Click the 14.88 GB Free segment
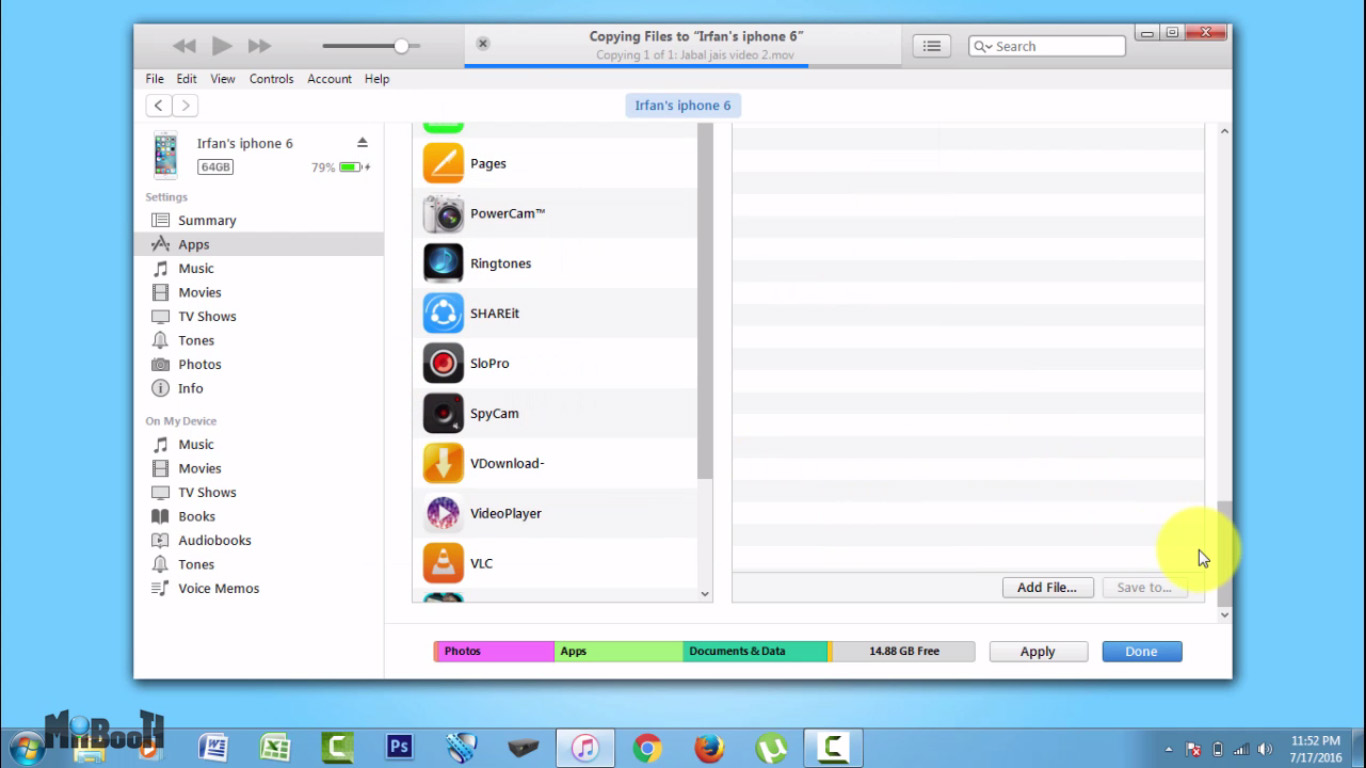 pos(904,651)
